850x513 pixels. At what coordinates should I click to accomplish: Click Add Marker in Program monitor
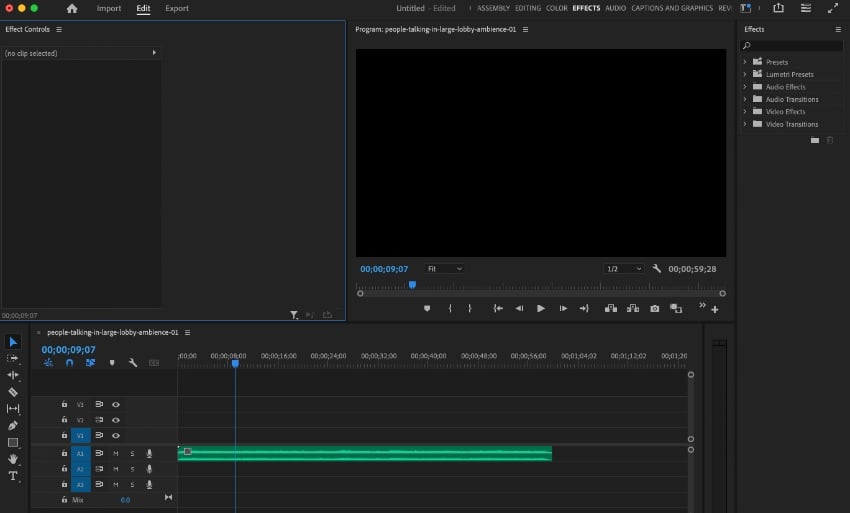pos(427,309)
